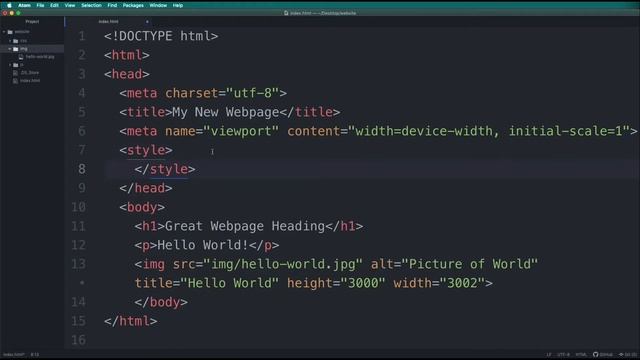Click the opening <style> tag
The width and height of the screenshot is (640, 360).
[x=146, y=150]
